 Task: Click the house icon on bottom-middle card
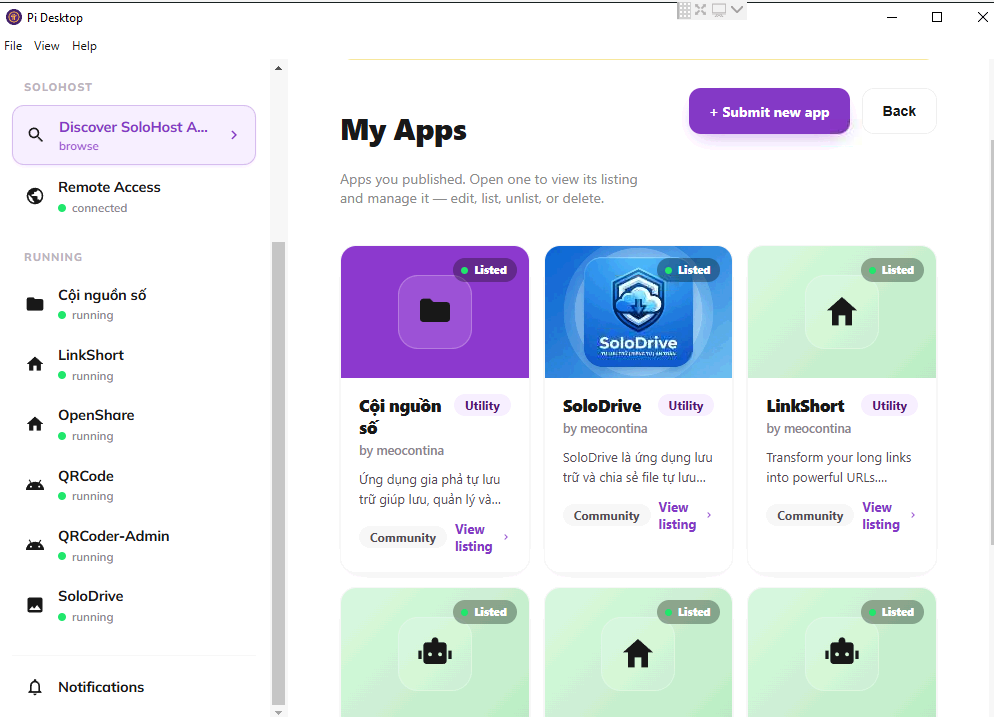pos(638,653)
